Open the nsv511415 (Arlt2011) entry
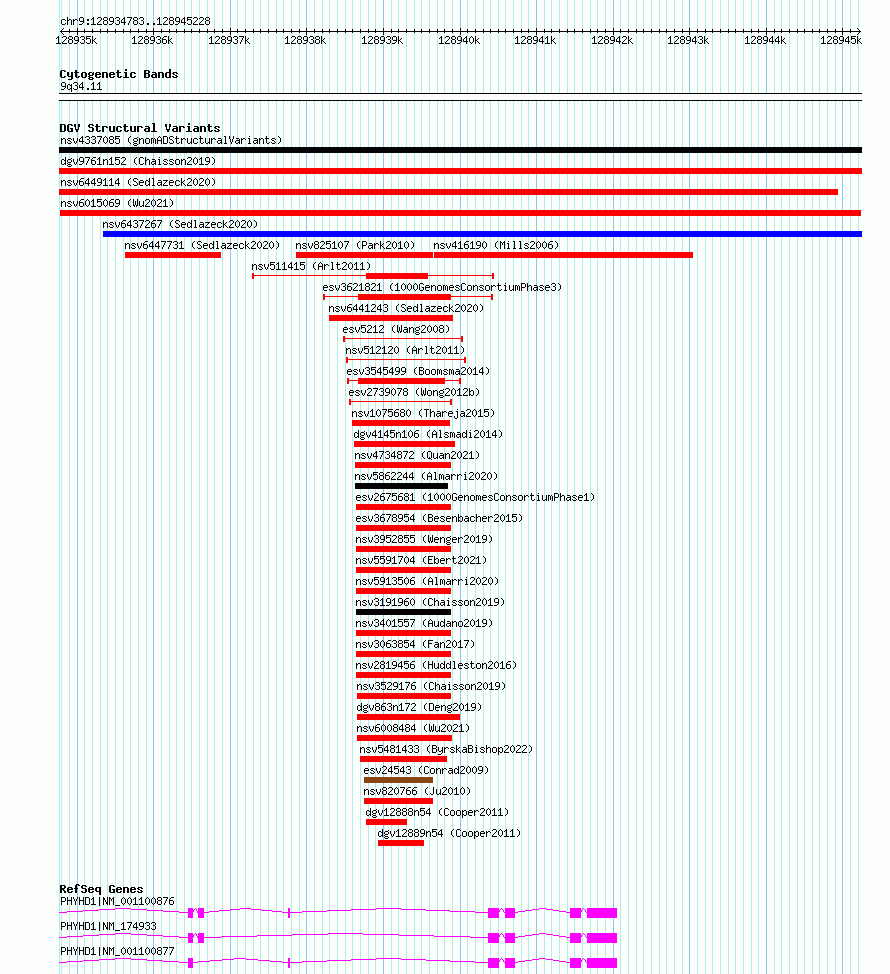 click(x=311, y=266)
